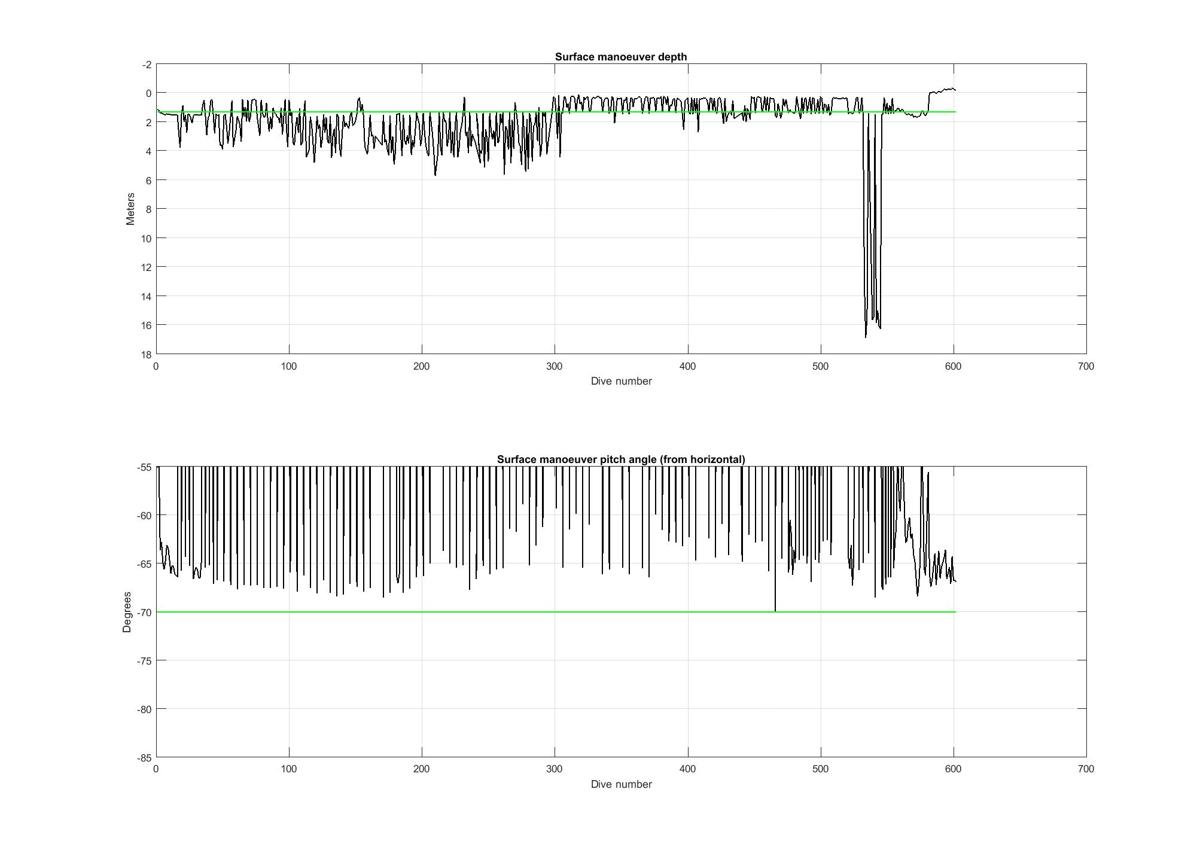The image size is (1200, 851).
Task: Pick the '500' dive tick under the depth plot
Action: click(x=821, y=366)
